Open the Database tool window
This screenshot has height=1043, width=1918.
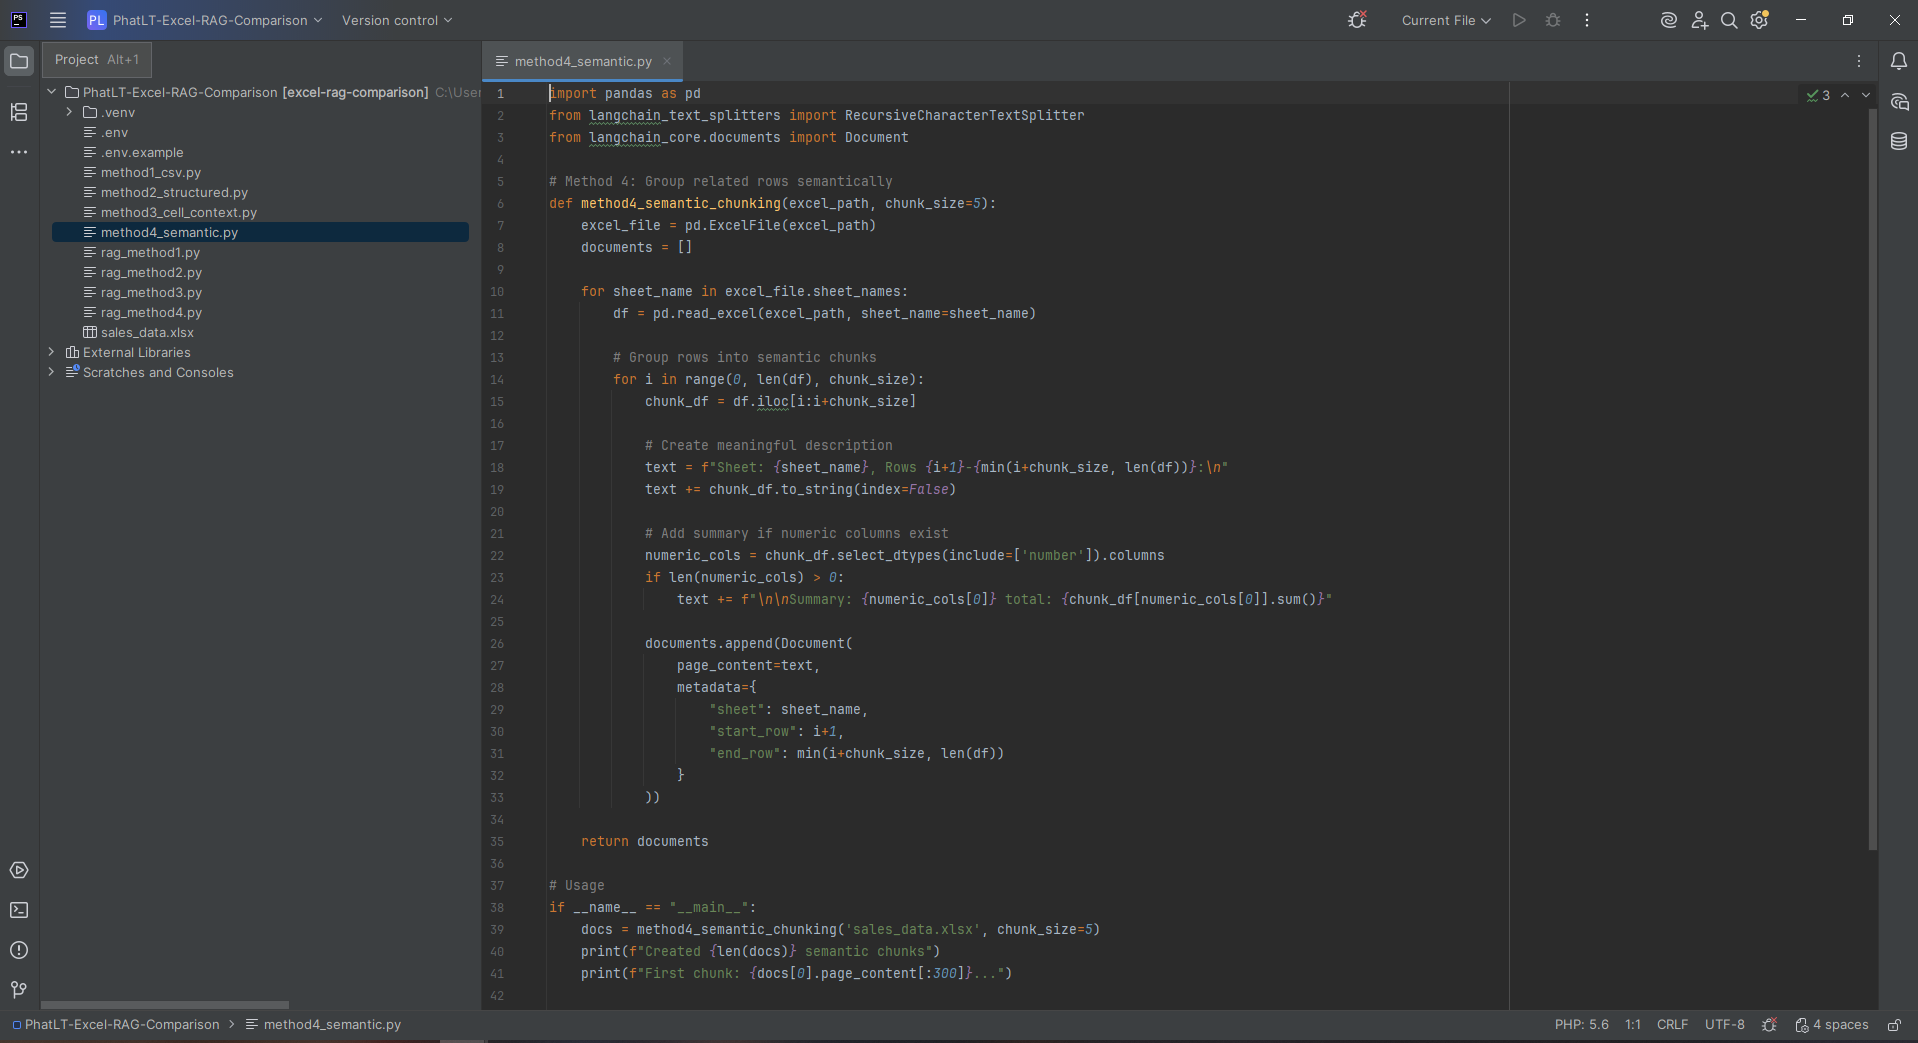click(1901, 141)
